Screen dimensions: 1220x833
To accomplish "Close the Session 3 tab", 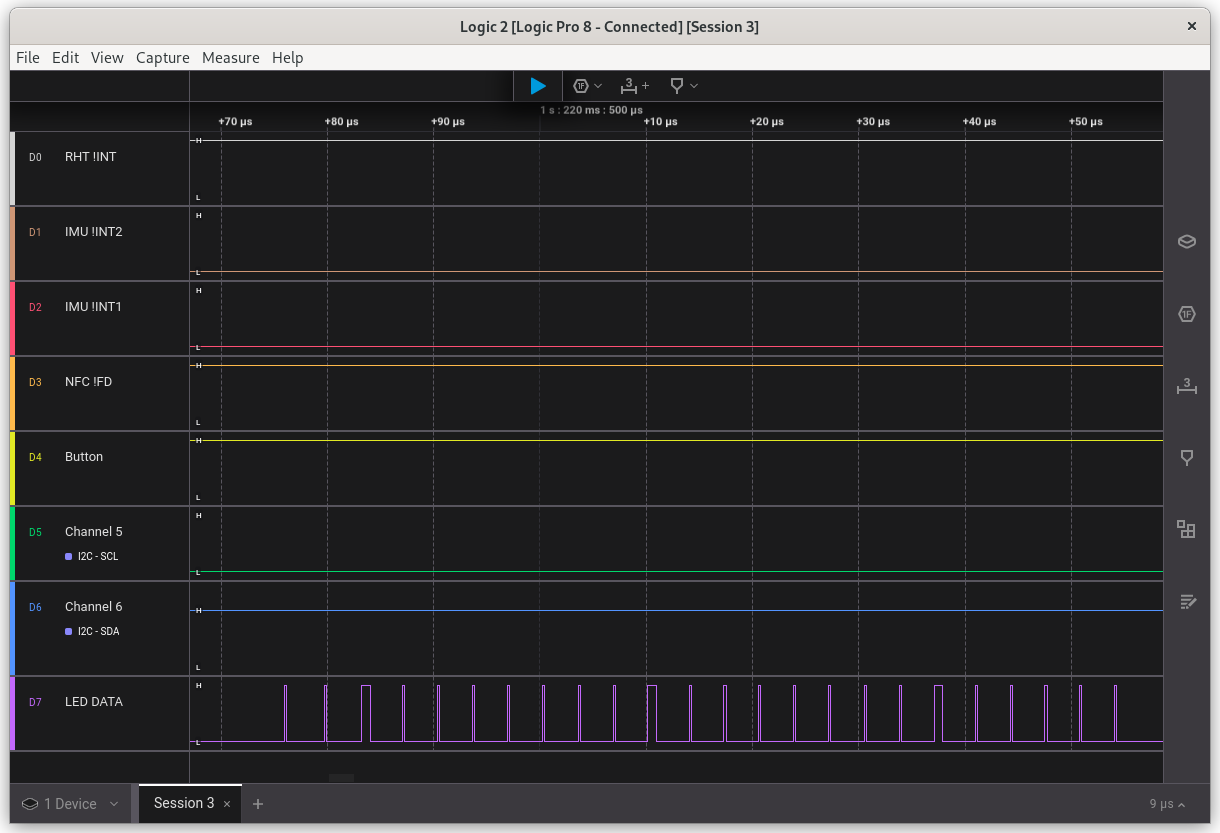I will 227,804.
